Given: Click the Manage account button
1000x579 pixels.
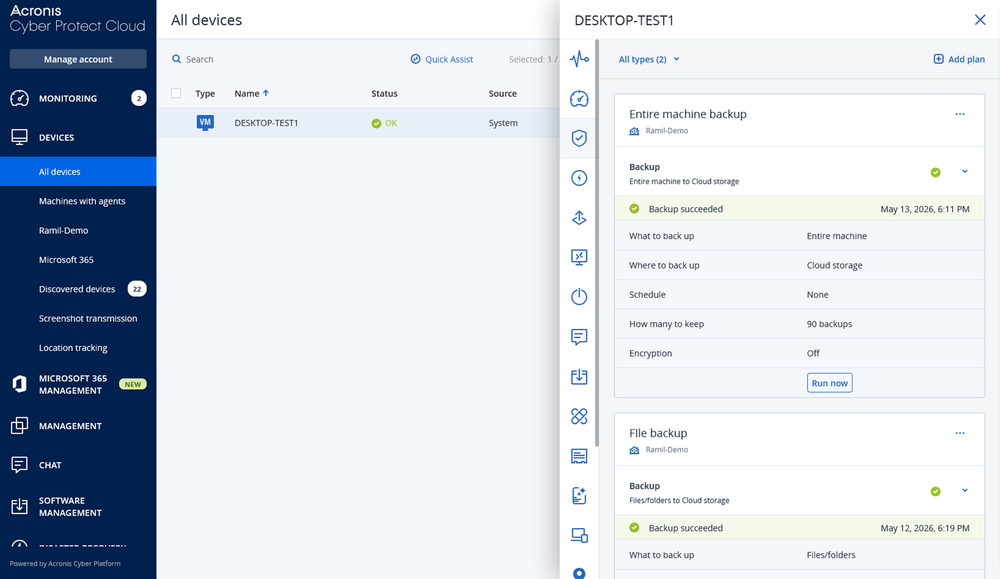Looking at the screenshot, I should pyautogui.click(x=78, y=59).
